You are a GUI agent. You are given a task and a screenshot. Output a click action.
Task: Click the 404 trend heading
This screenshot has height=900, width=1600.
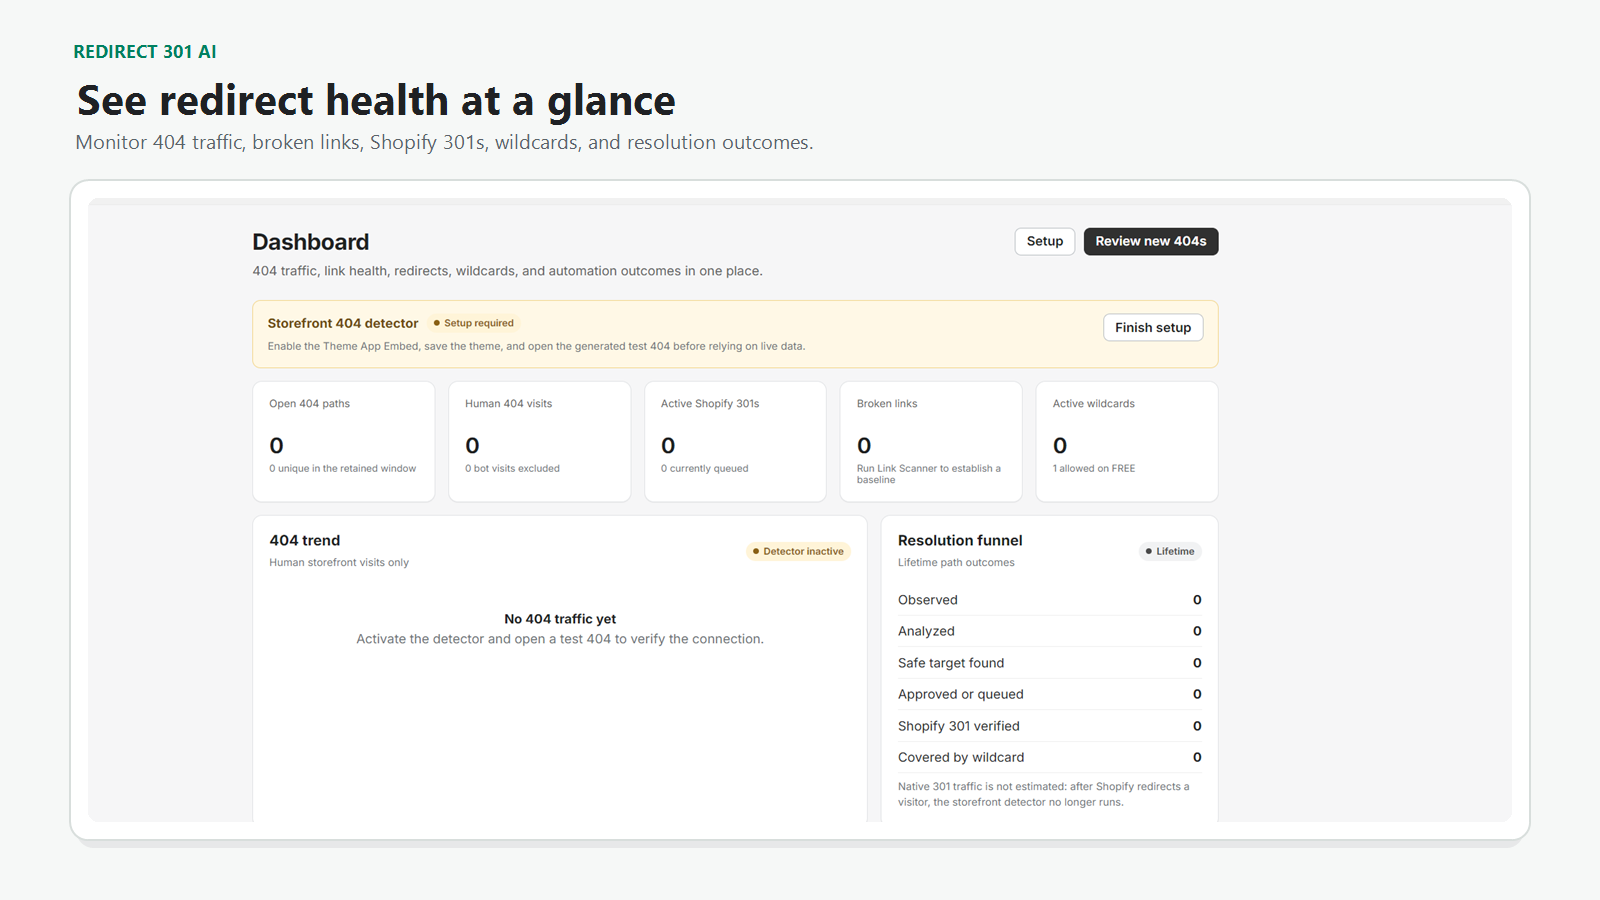305,540
